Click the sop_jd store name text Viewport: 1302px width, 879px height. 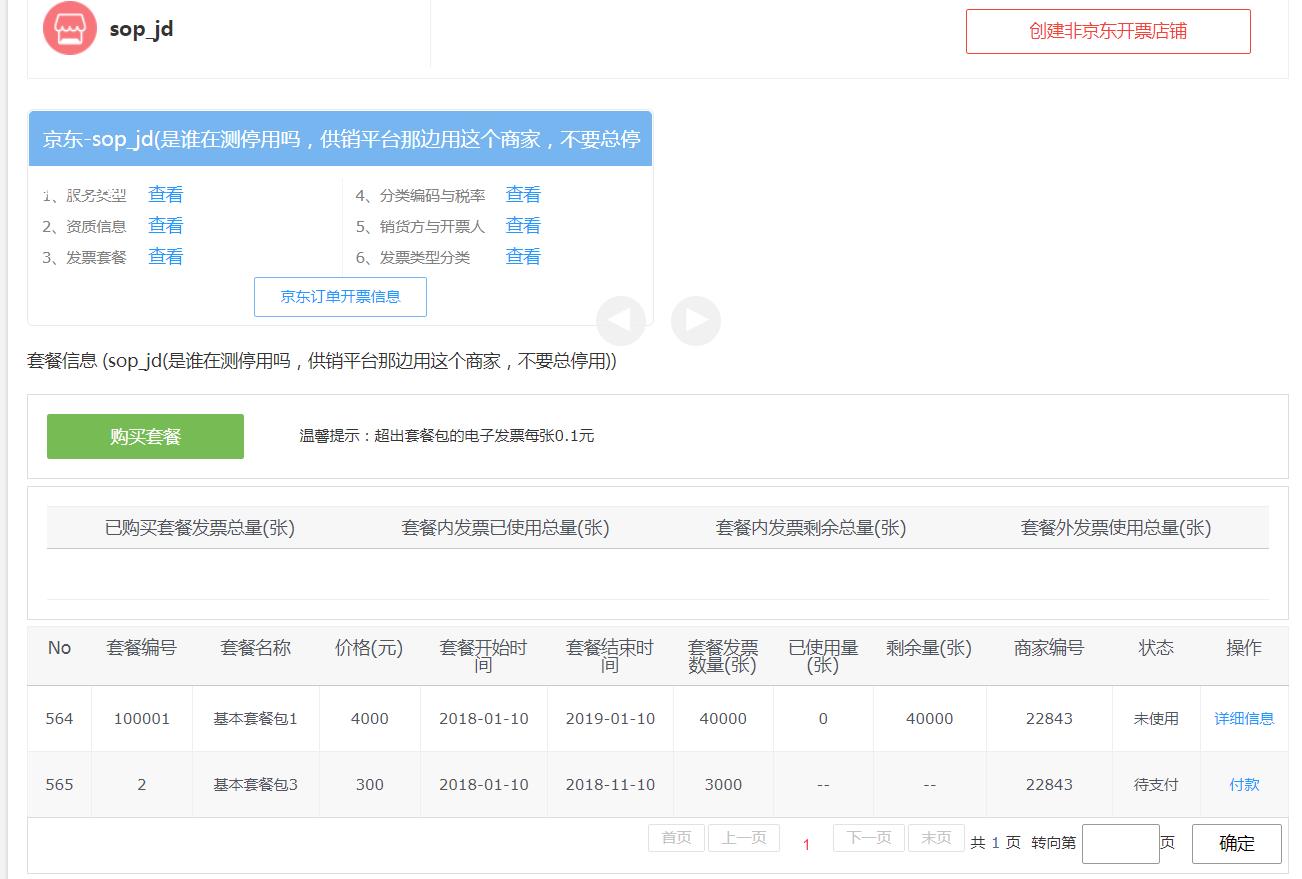pyautogui.click(x=141, y=28)
